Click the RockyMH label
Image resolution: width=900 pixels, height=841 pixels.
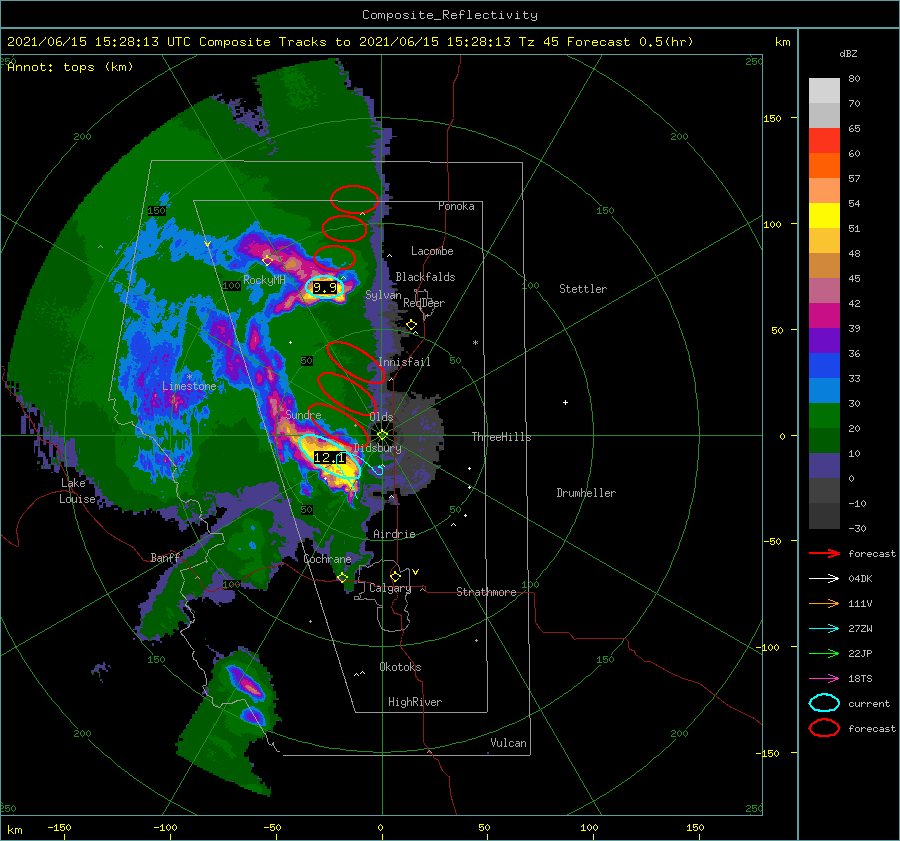click(x=264, y=280)
